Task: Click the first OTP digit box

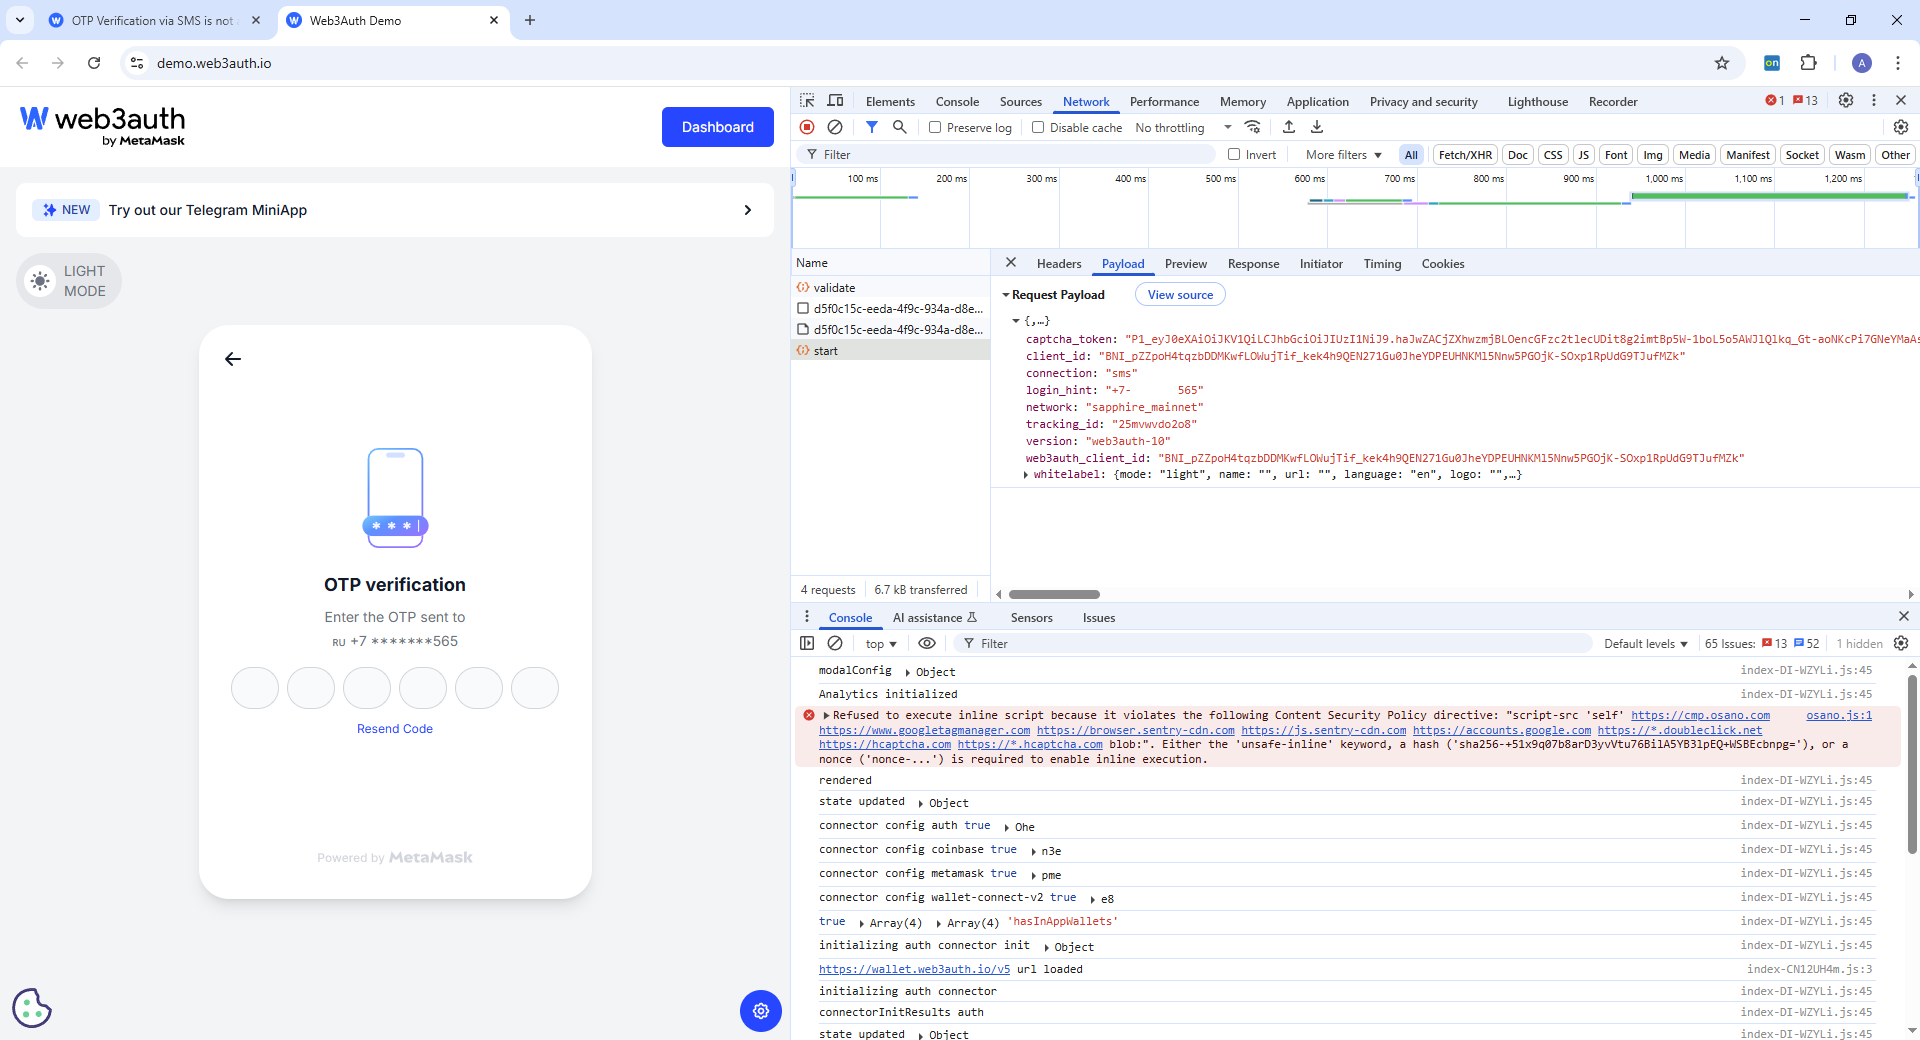Action: click(x=255, y=688)
